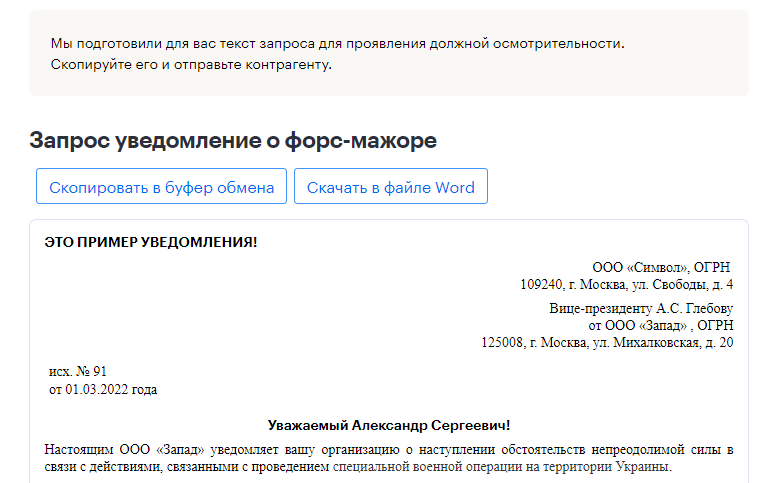
Task: Click the "Скопировать в буфер обмена" button
Action: [x=161, y=187]
